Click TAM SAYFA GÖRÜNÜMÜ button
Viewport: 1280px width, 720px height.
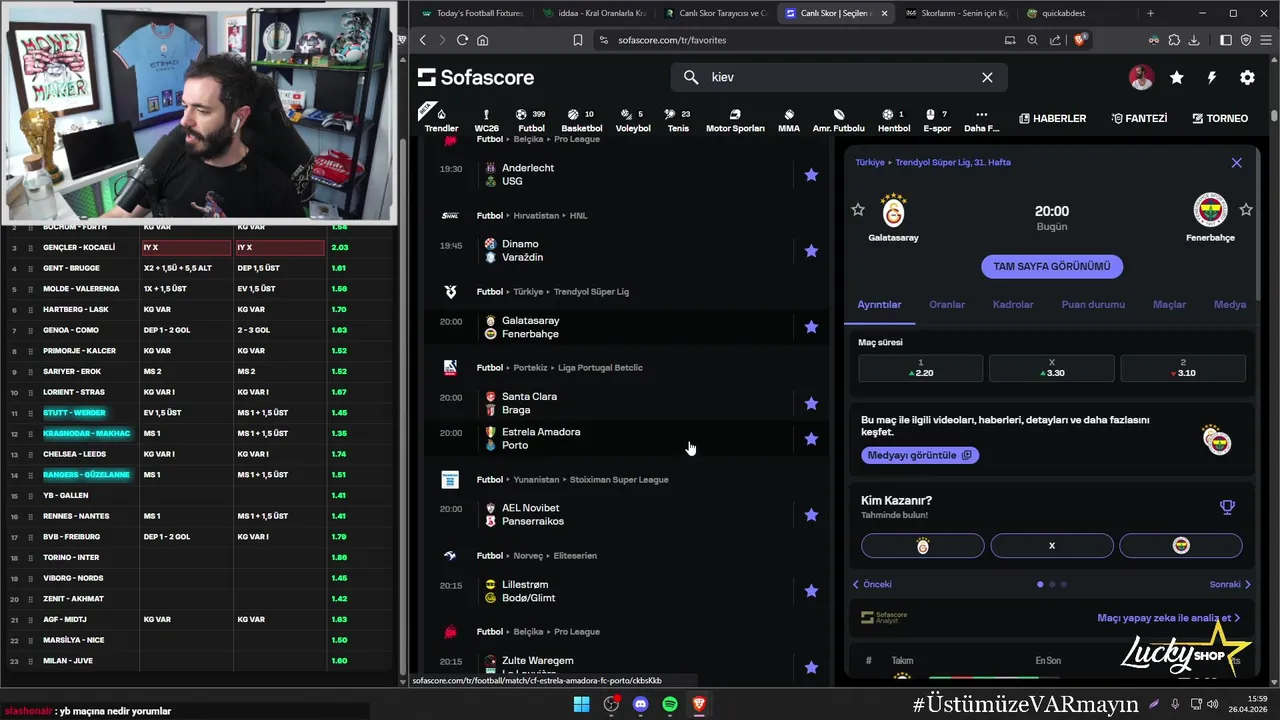[x=1052, y=266]
